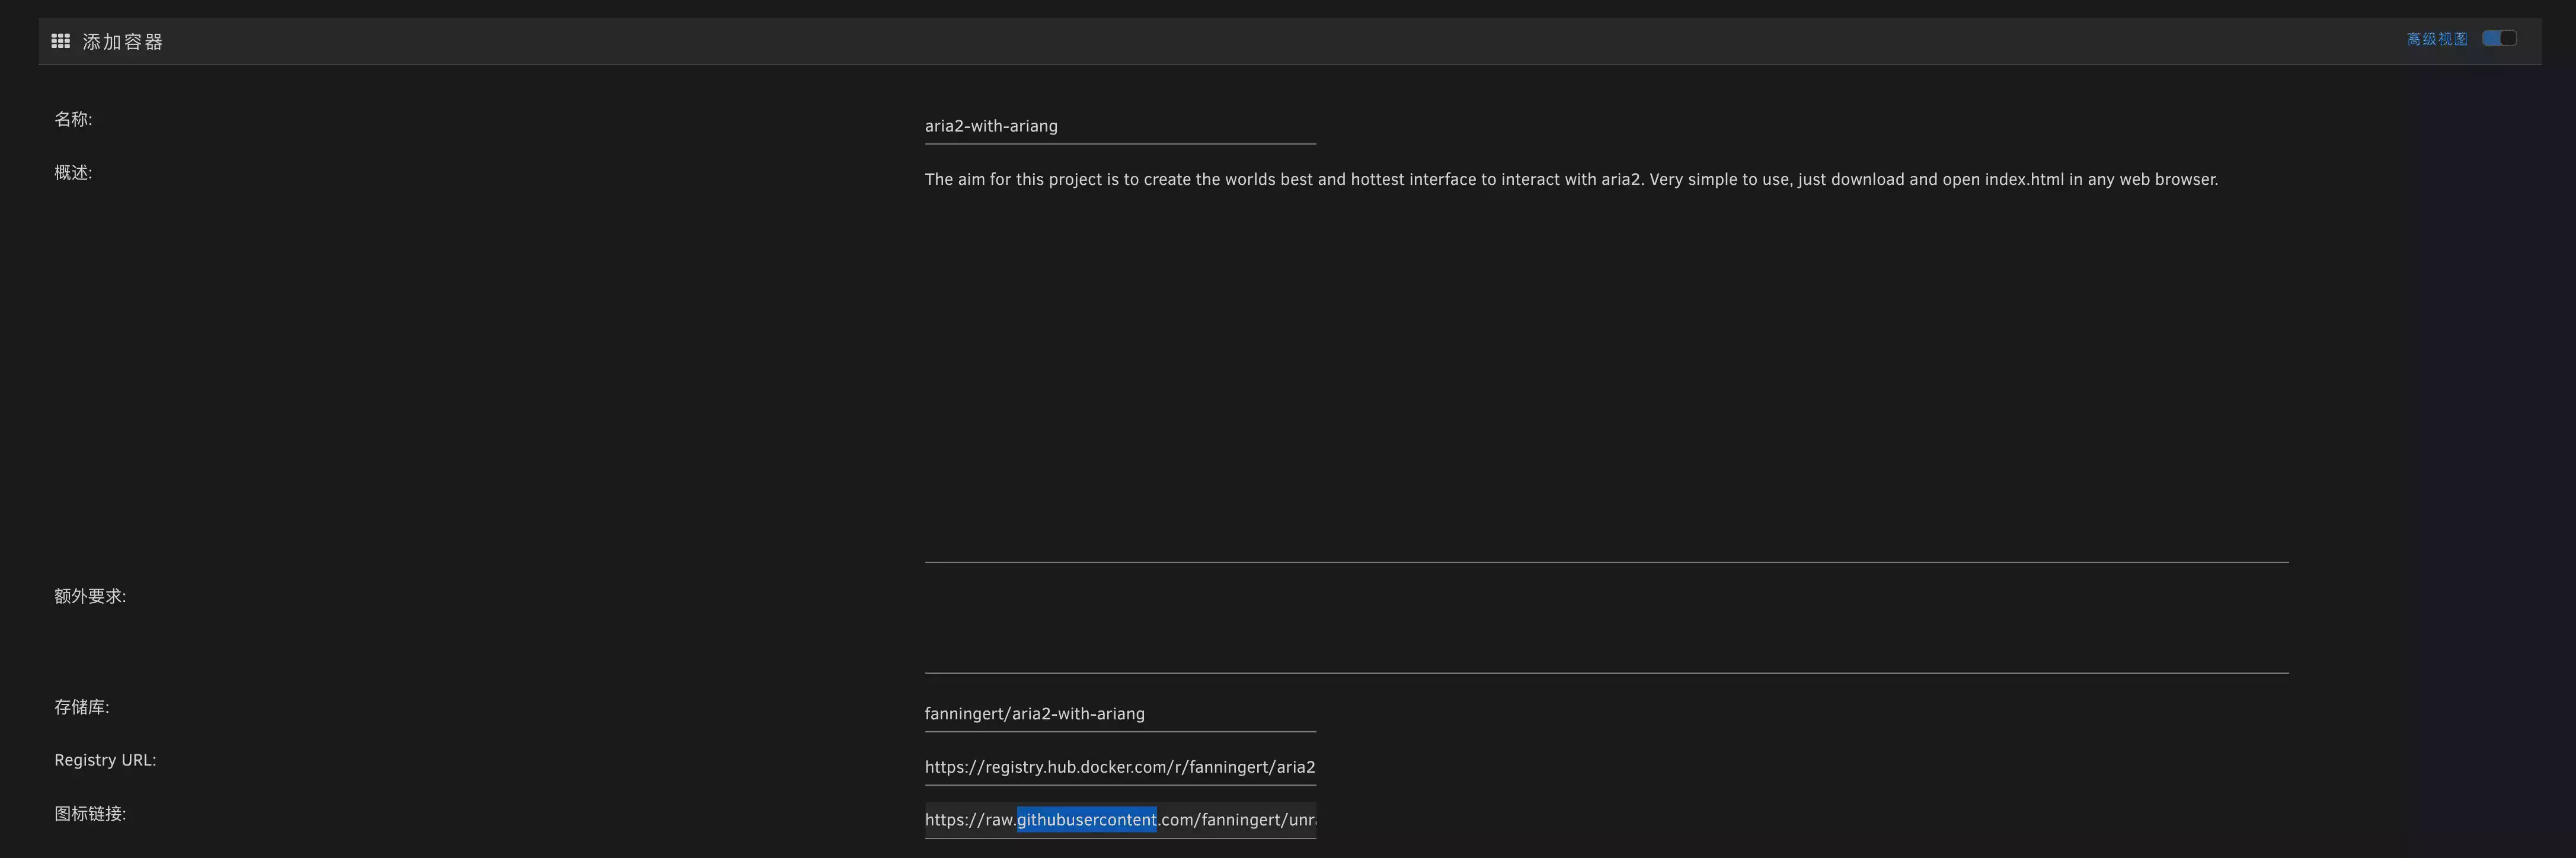Click the 高级视图 label text
This screenshot has height=858, width=2576.
2436,39
